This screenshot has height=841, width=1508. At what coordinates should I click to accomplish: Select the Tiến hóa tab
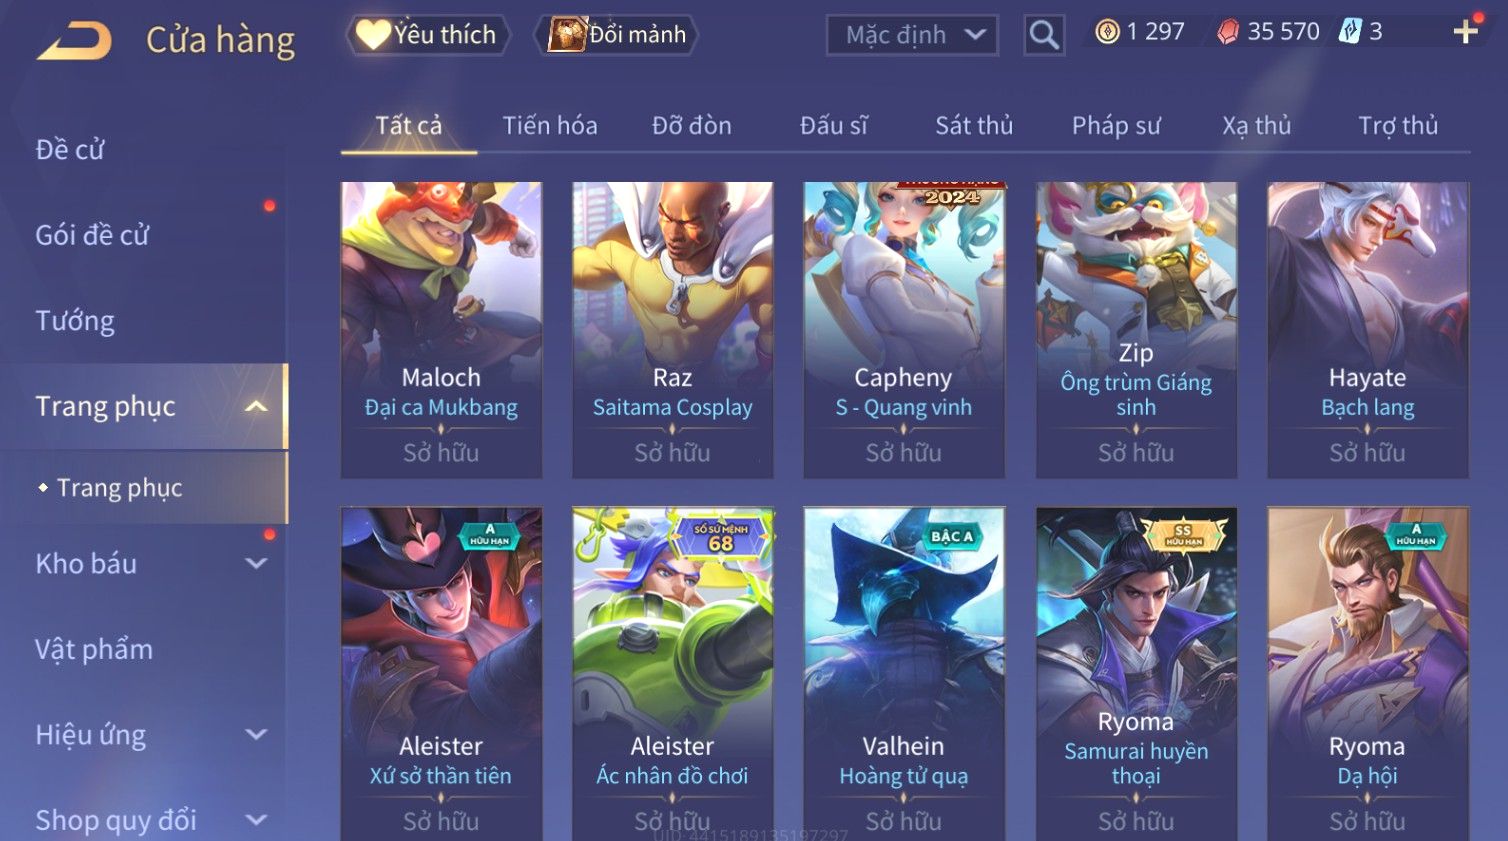550,126
